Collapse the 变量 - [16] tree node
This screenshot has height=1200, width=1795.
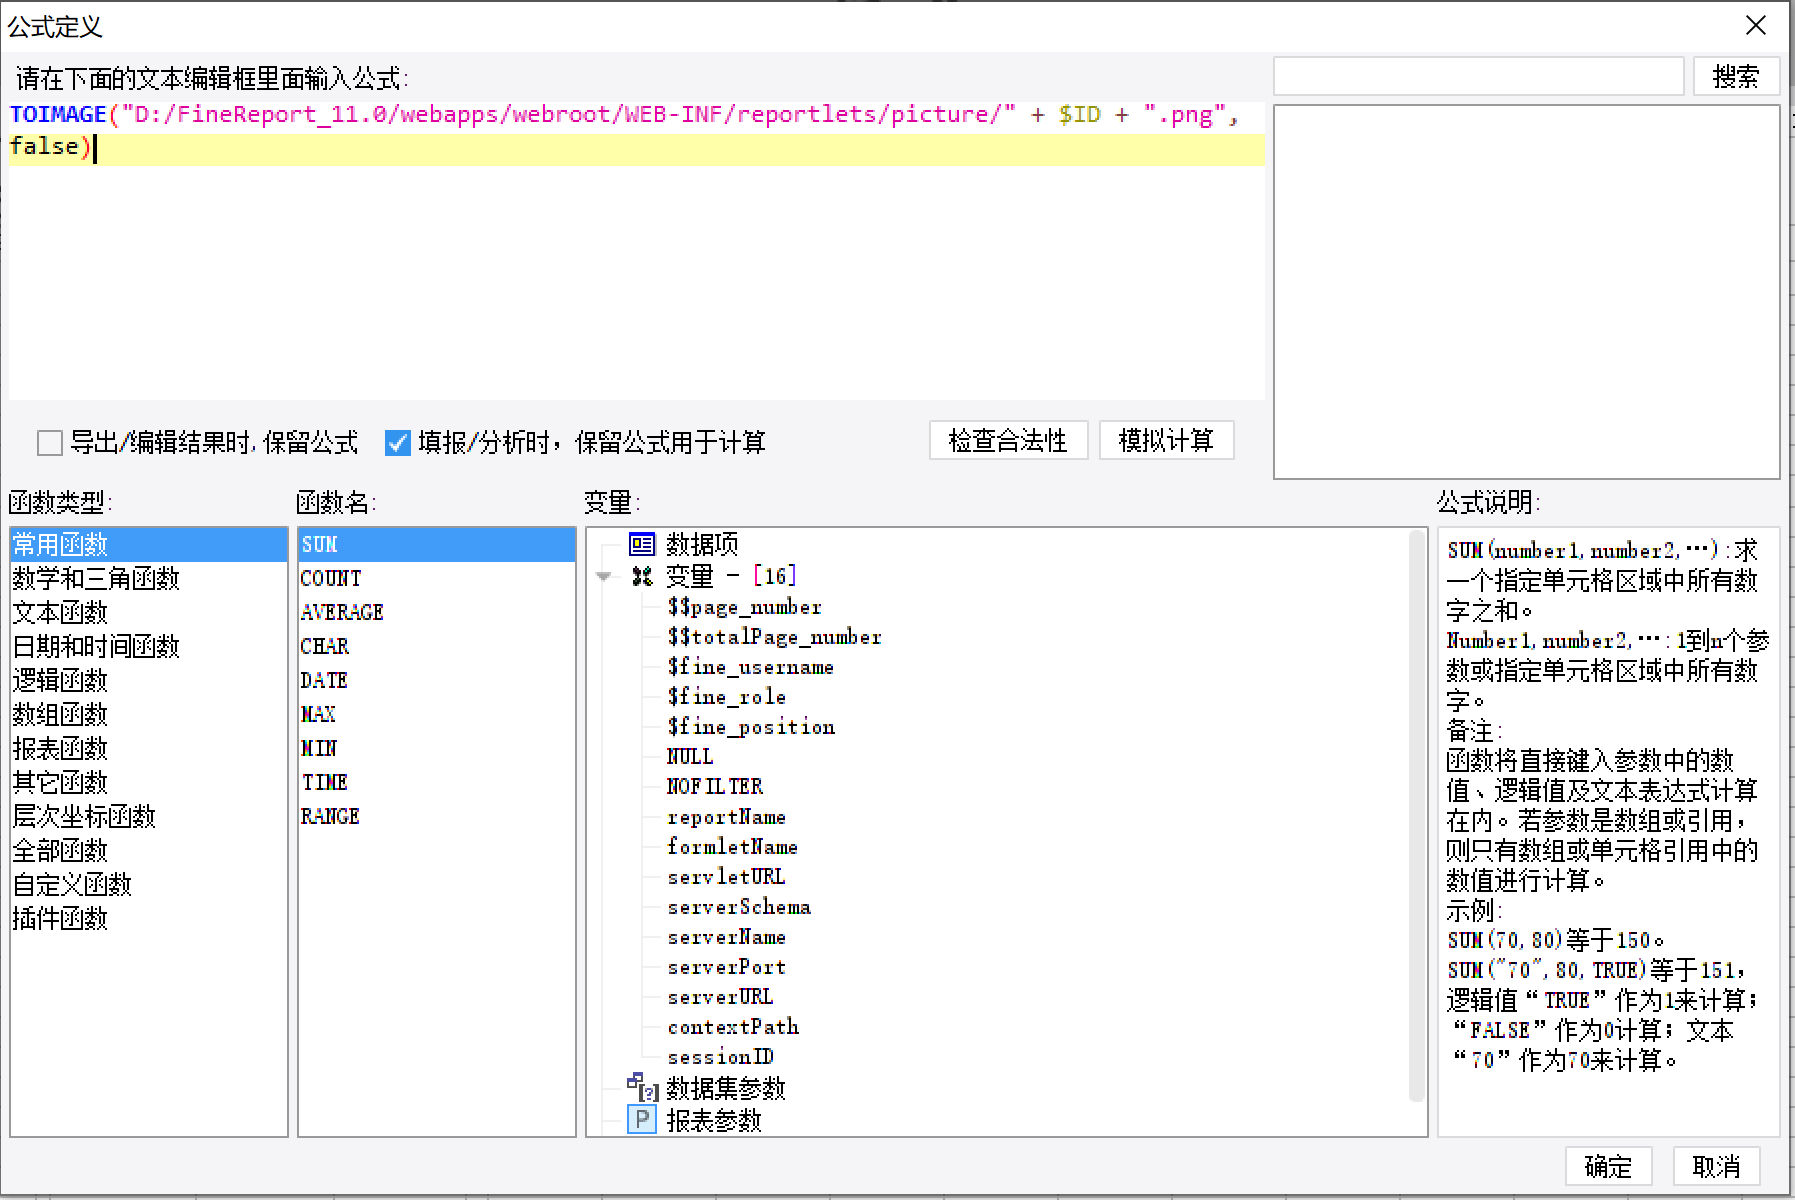(x=603, y=576)
